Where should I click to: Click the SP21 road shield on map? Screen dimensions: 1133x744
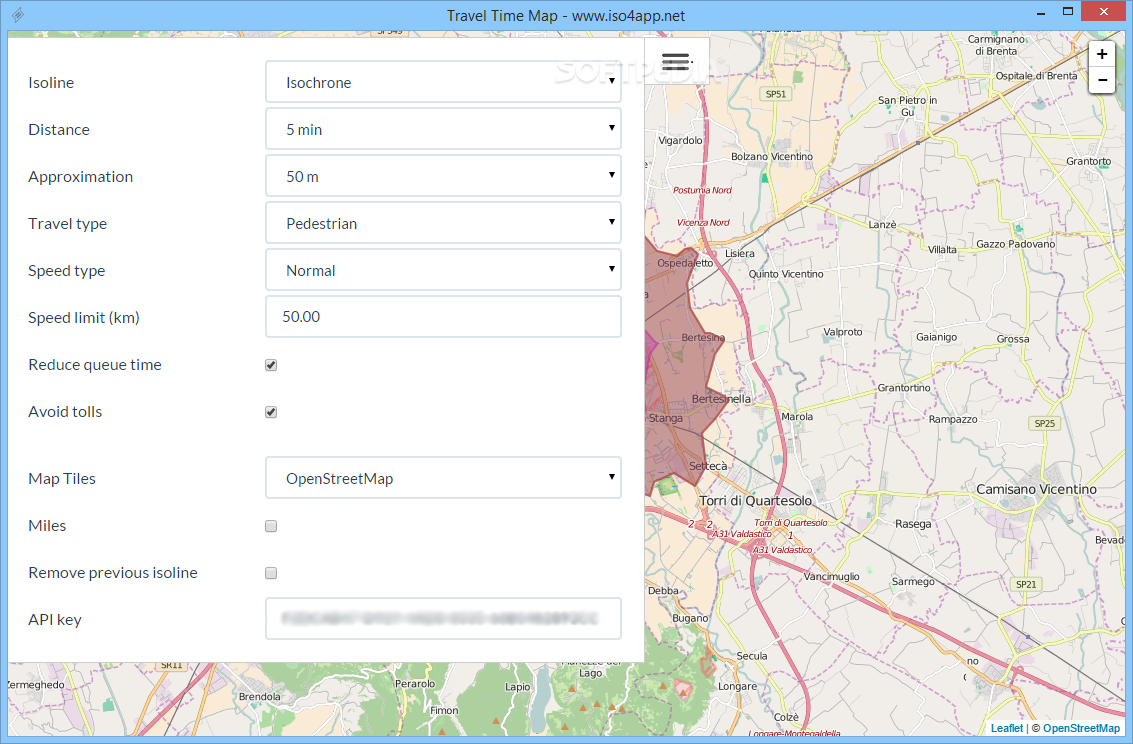1025,584
